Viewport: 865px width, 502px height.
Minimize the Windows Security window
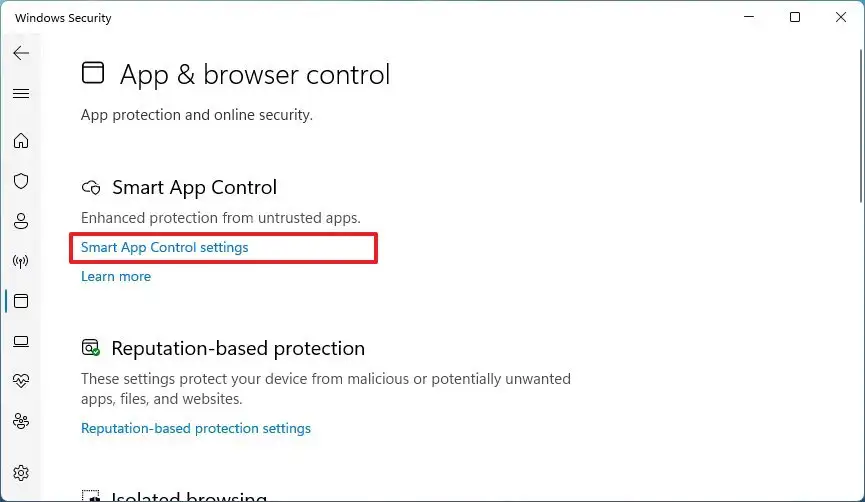(x=748, y=17)
